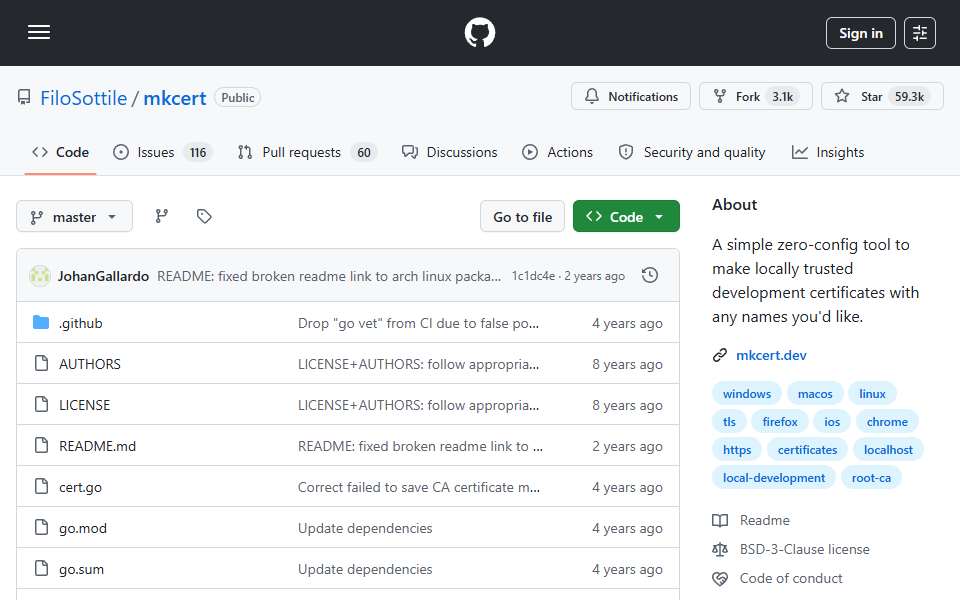Viewport: 960px width, 600px height.
Task: Select the chrome topic tag
Action: pyautogui.click(x=887, y=422)
